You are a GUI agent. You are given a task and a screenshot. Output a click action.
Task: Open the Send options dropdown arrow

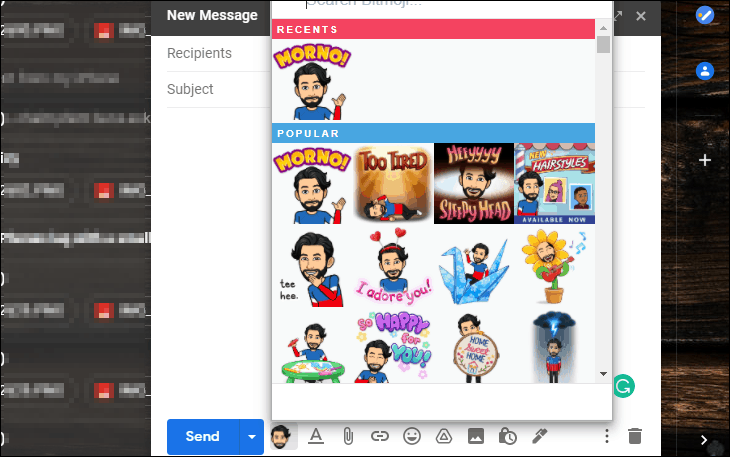(252, 437)
